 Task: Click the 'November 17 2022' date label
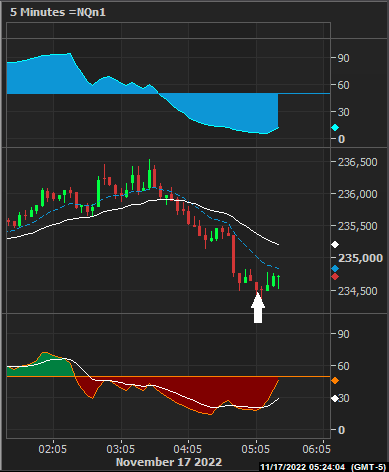pyautogui.click(x=169, y=462)
